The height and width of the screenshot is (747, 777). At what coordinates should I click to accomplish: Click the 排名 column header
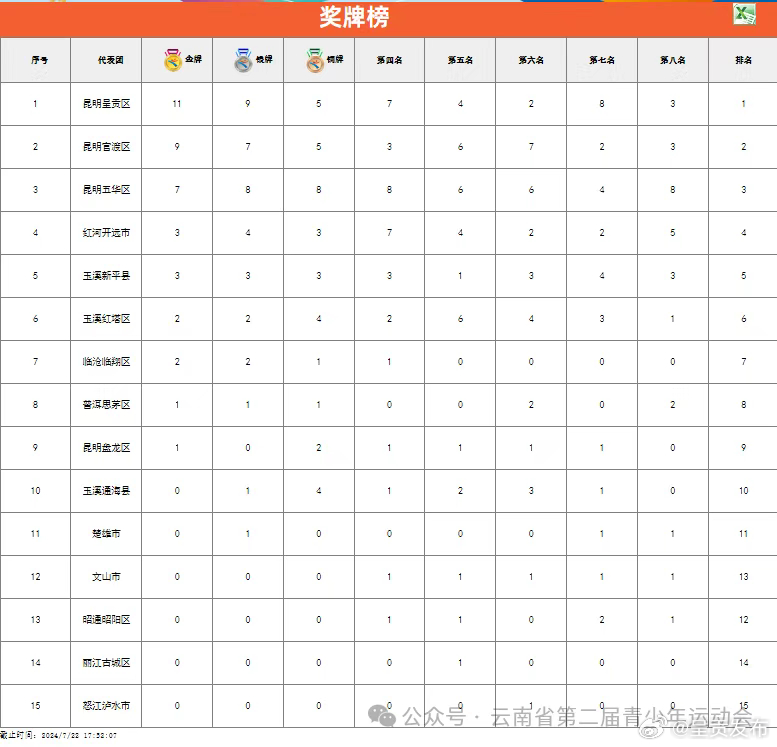pyautogui.click(x=743, y=60)
